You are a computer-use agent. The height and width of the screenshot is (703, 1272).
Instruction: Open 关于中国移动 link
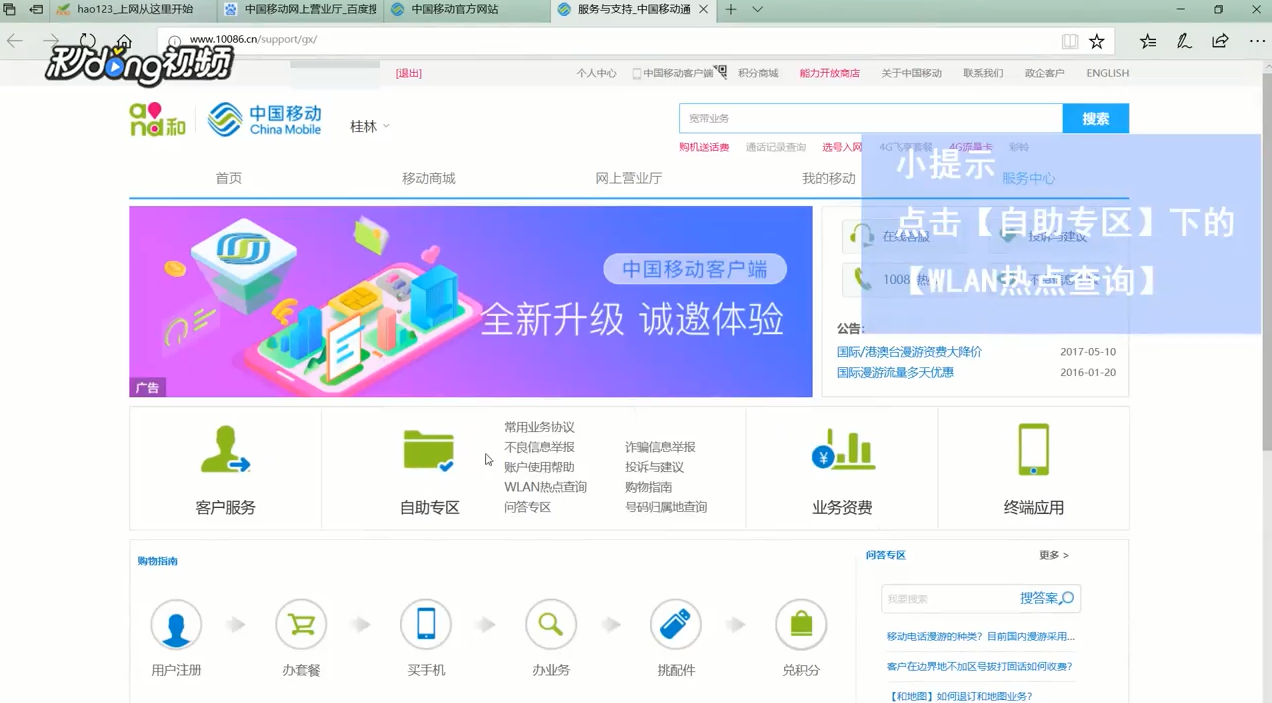pyautogui.click(x=912, y=73)
